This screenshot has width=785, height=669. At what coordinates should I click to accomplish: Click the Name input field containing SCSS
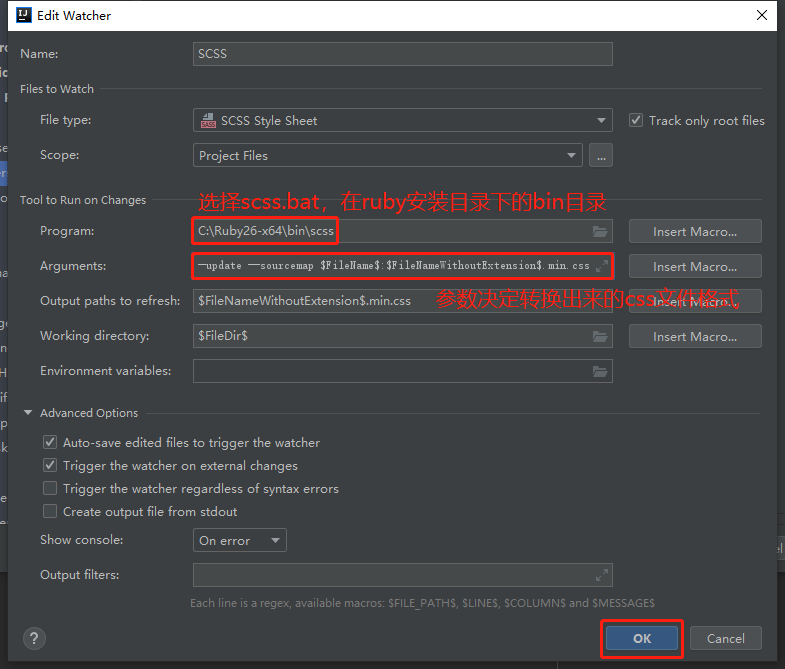(x=403, y=54)
